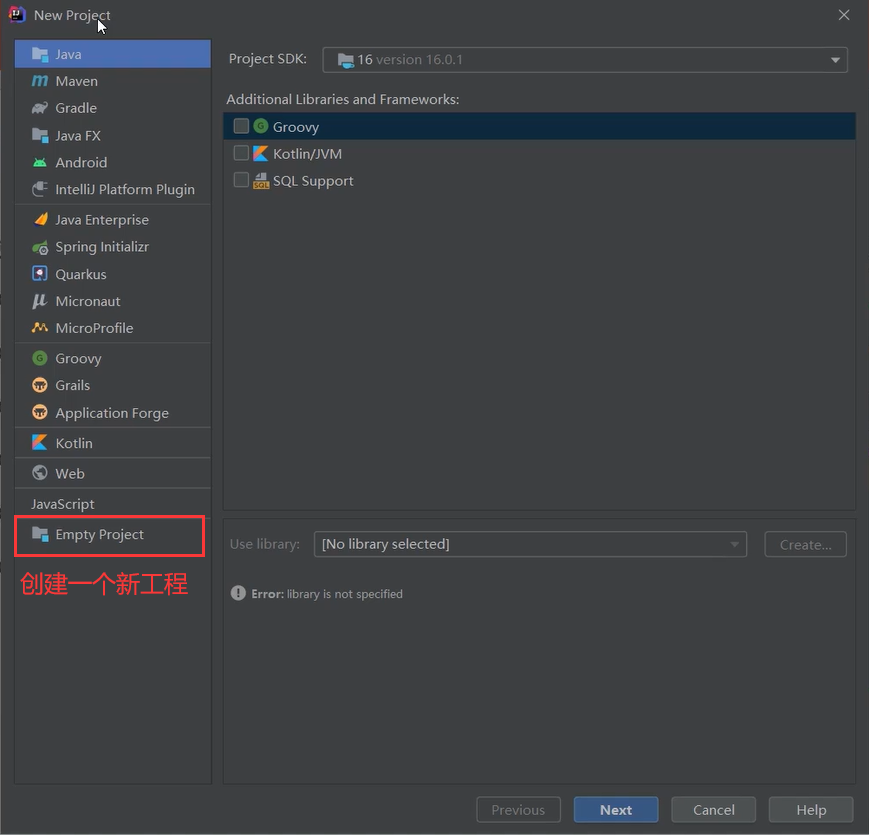
Task: Choose Grails in the project list
Action: pyautogui.click(x=113, y=385)
